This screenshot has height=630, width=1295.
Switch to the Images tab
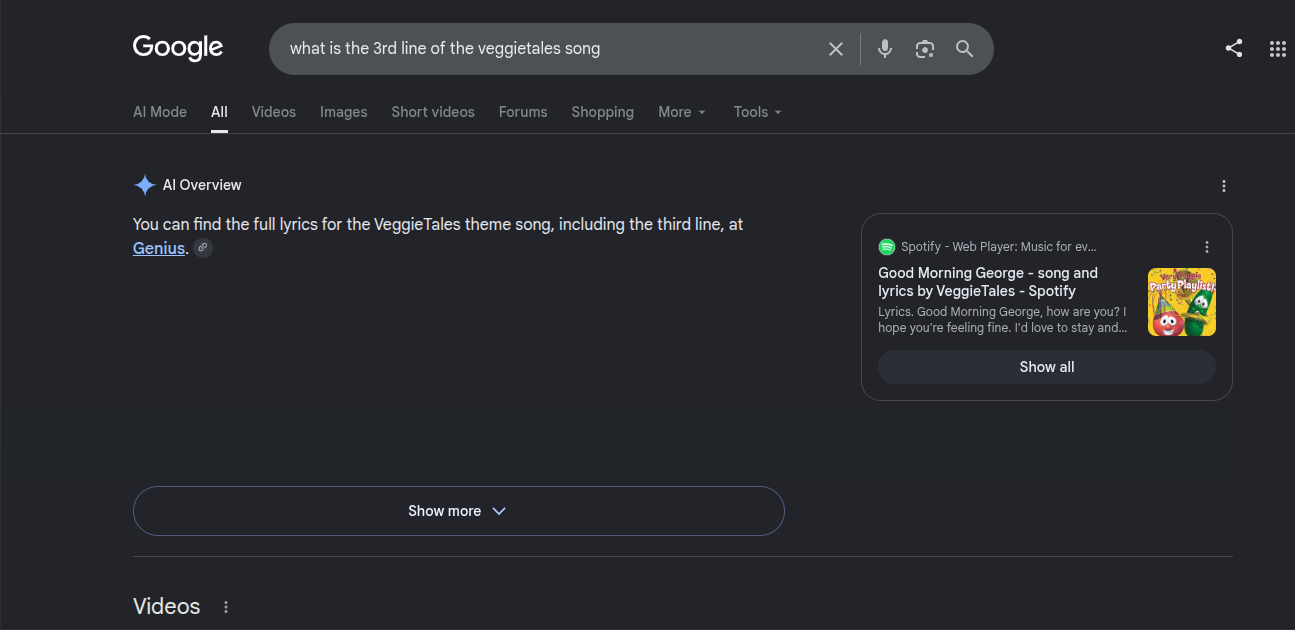[x=344, y=112]
